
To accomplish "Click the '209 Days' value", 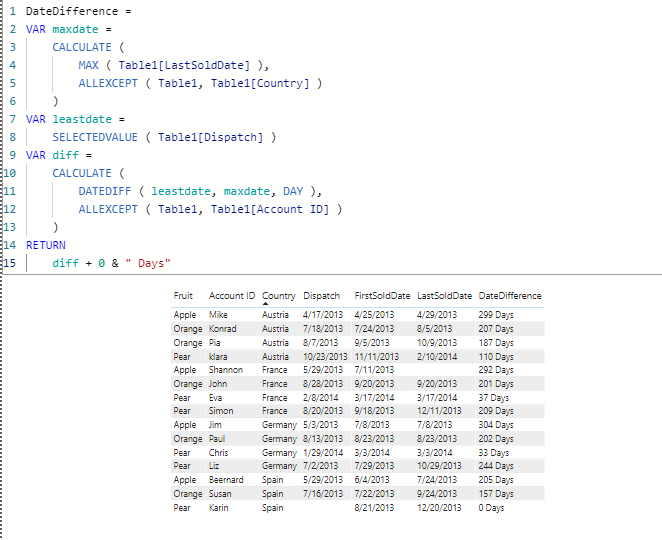I will [496, 411].
